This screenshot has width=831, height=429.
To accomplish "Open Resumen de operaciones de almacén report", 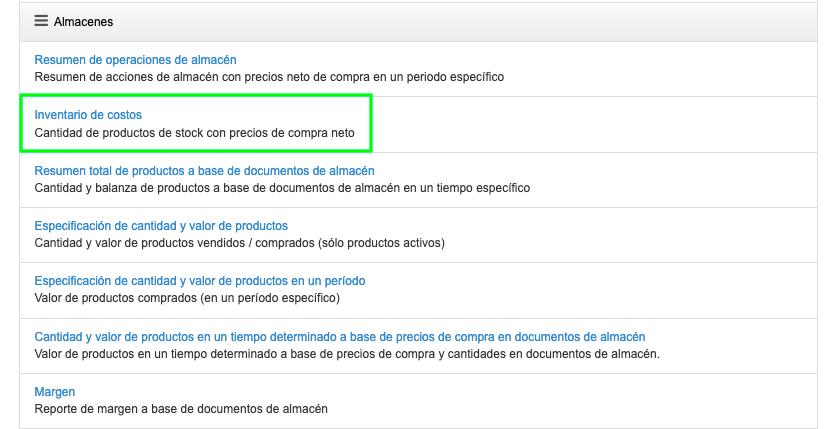I will coord(135,60).
